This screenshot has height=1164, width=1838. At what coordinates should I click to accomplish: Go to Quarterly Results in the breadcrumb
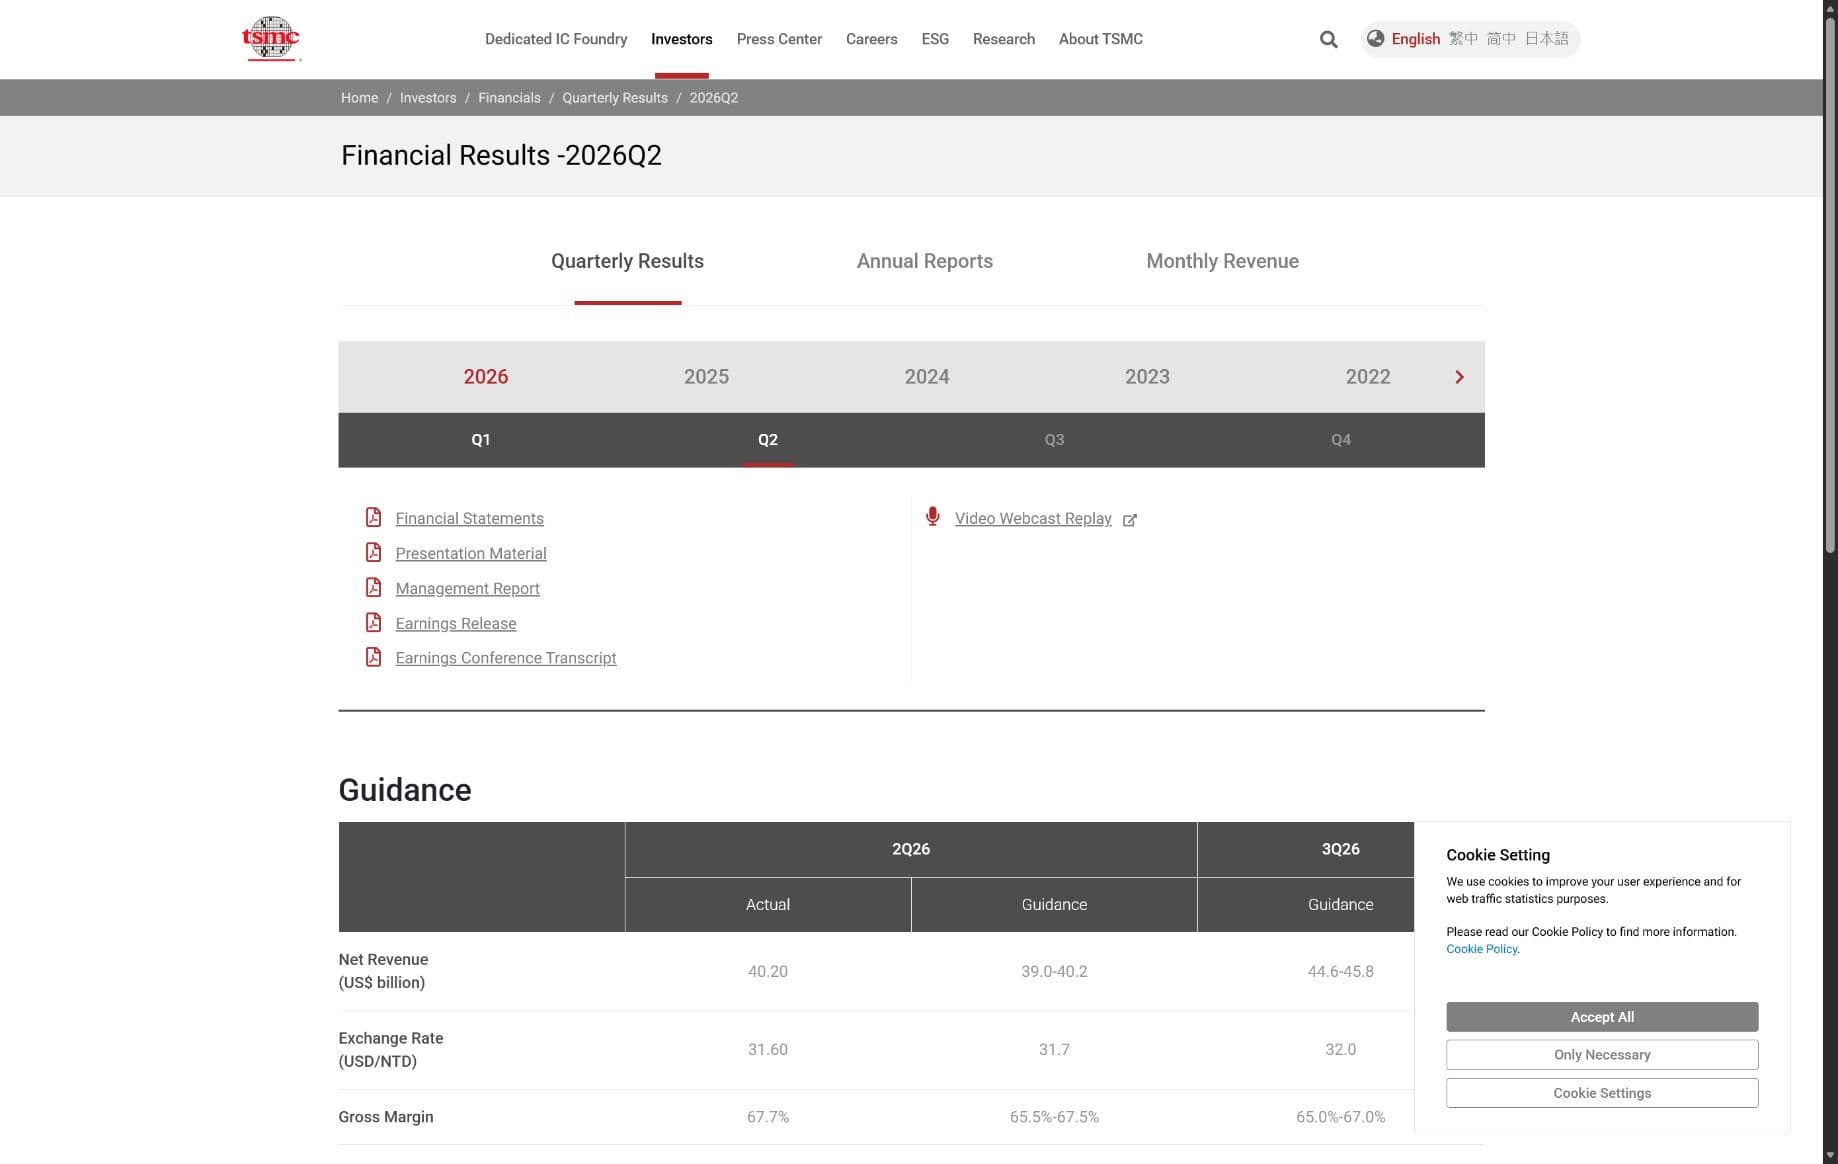click(615, 98)
